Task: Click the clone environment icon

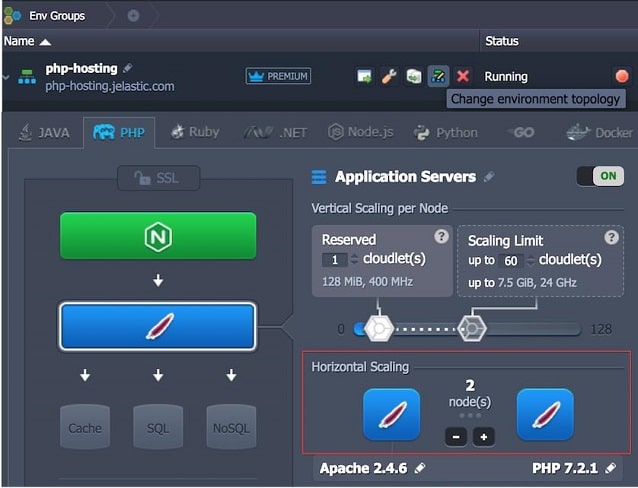Action: click(x=414, y=76)
